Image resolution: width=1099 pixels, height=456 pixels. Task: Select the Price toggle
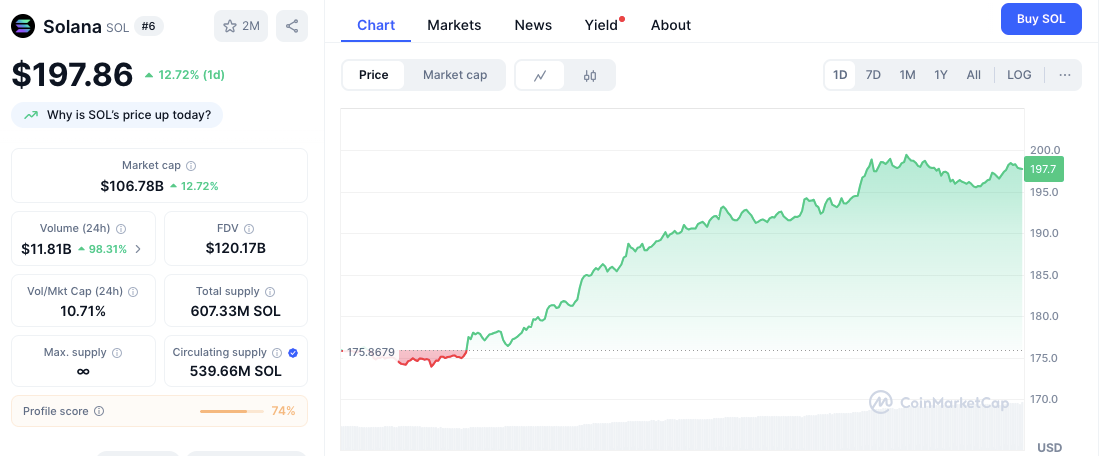374,75
